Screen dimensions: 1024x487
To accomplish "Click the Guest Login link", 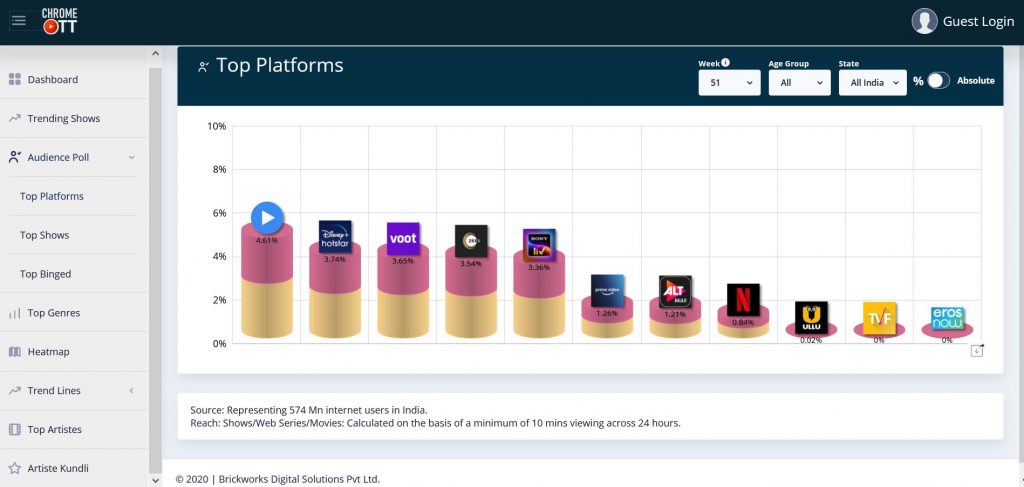I will click(x=963, y=21).
